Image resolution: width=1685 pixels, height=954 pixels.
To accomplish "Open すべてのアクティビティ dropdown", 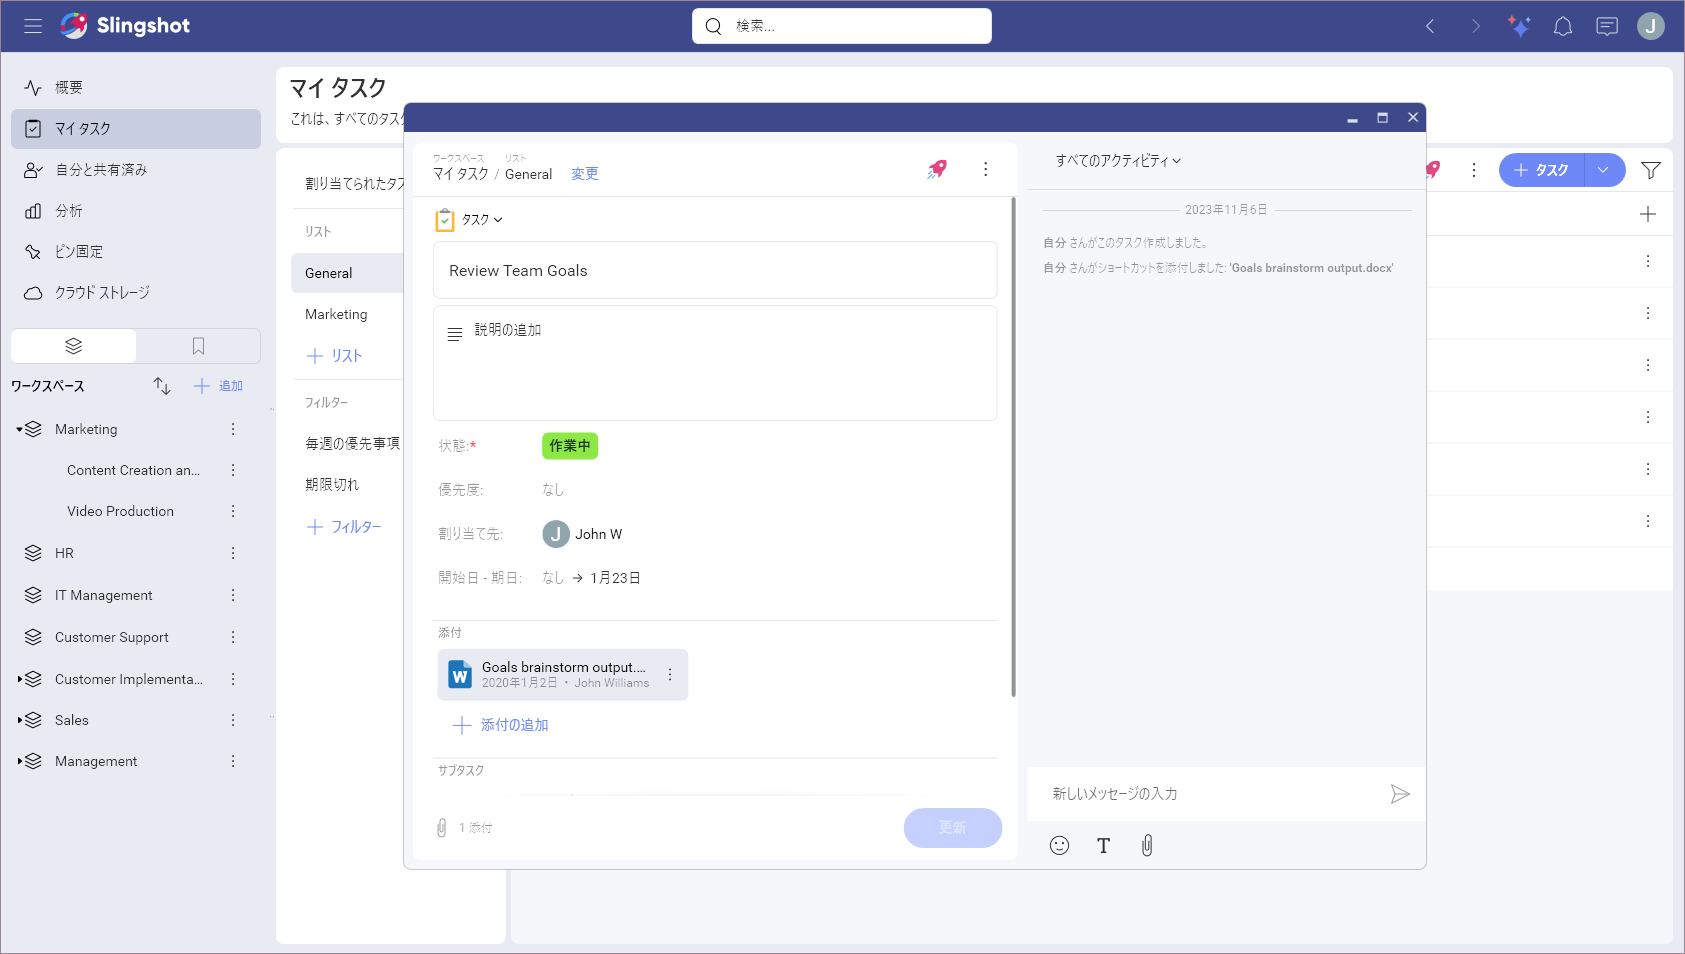I will 1118,161.
